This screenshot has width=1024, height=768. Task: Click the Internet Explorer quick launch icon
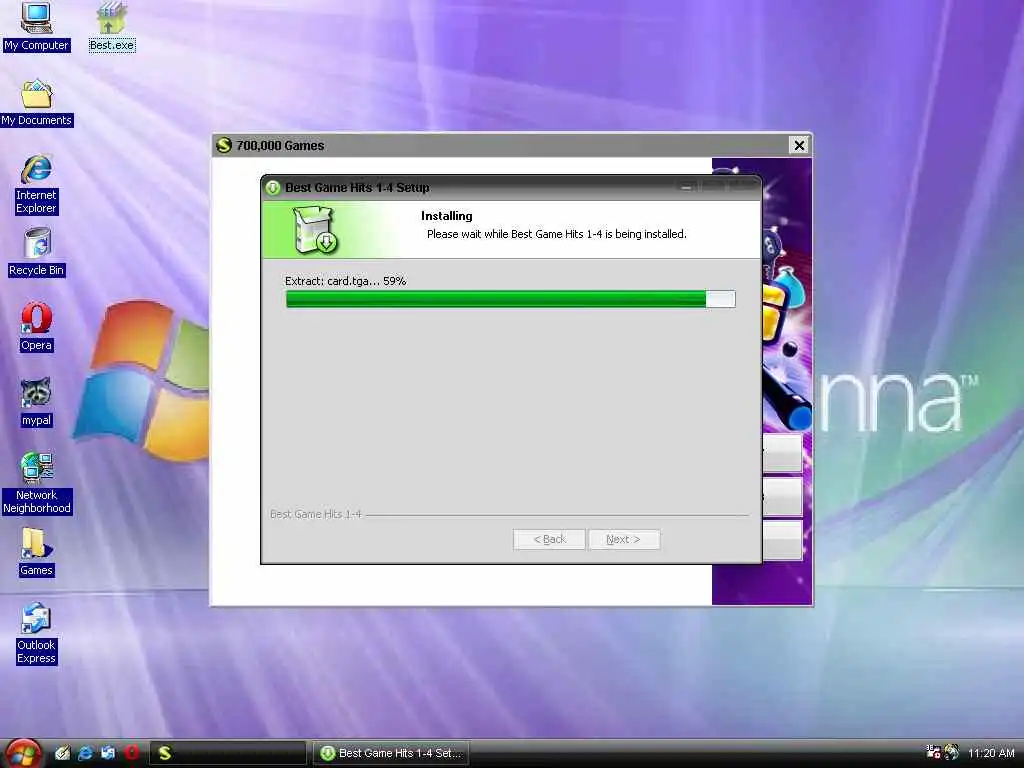(x=85, y=753)
